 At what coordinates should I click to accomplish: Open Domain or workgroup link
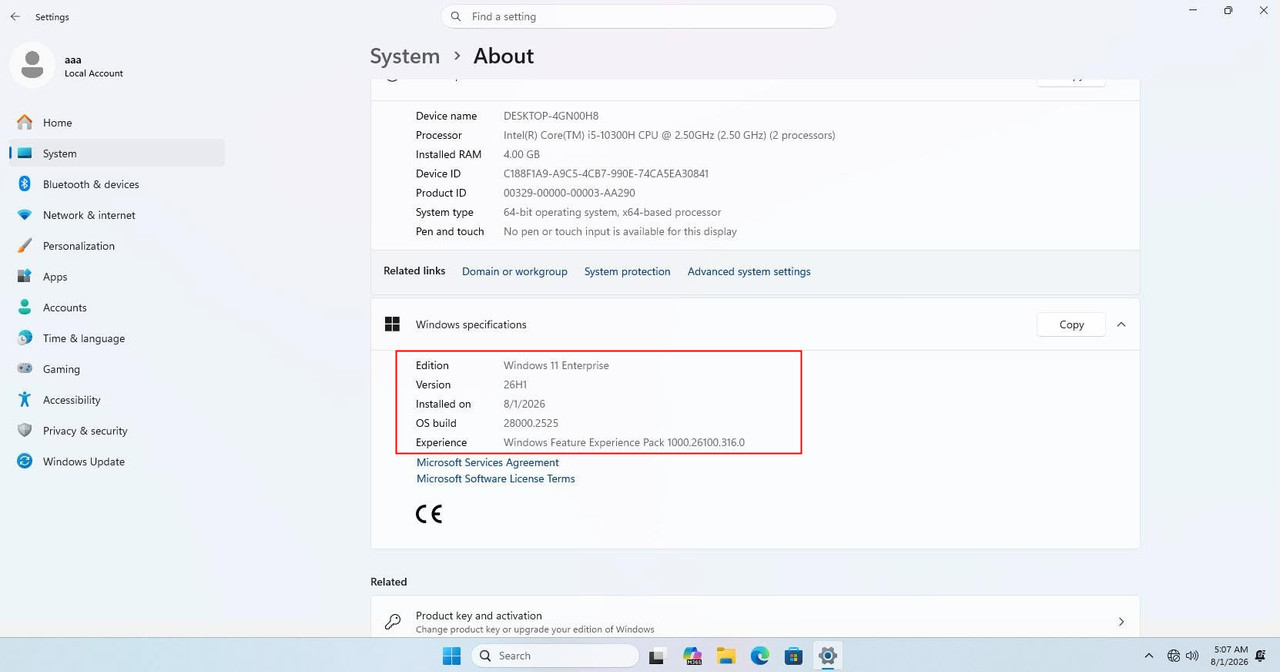[x=514, y=272]
